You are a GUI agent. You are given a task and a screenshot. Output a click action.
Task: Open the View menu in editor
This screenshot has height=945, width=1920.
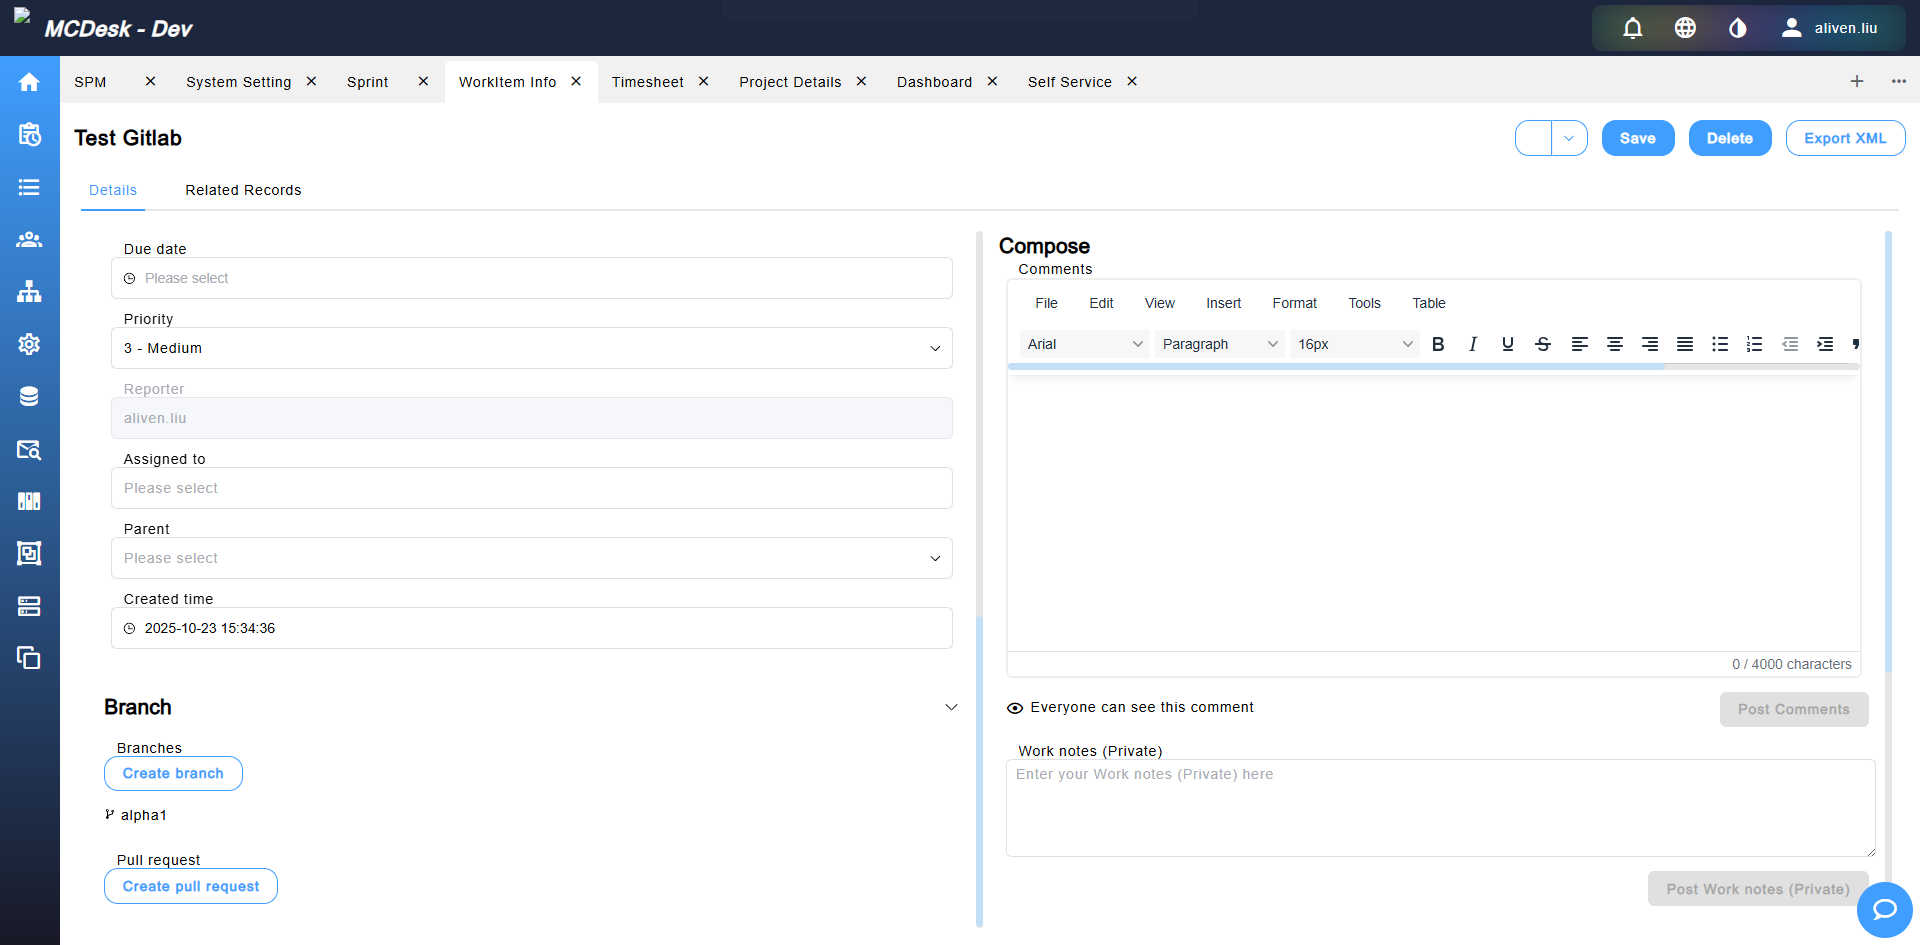1160,303
